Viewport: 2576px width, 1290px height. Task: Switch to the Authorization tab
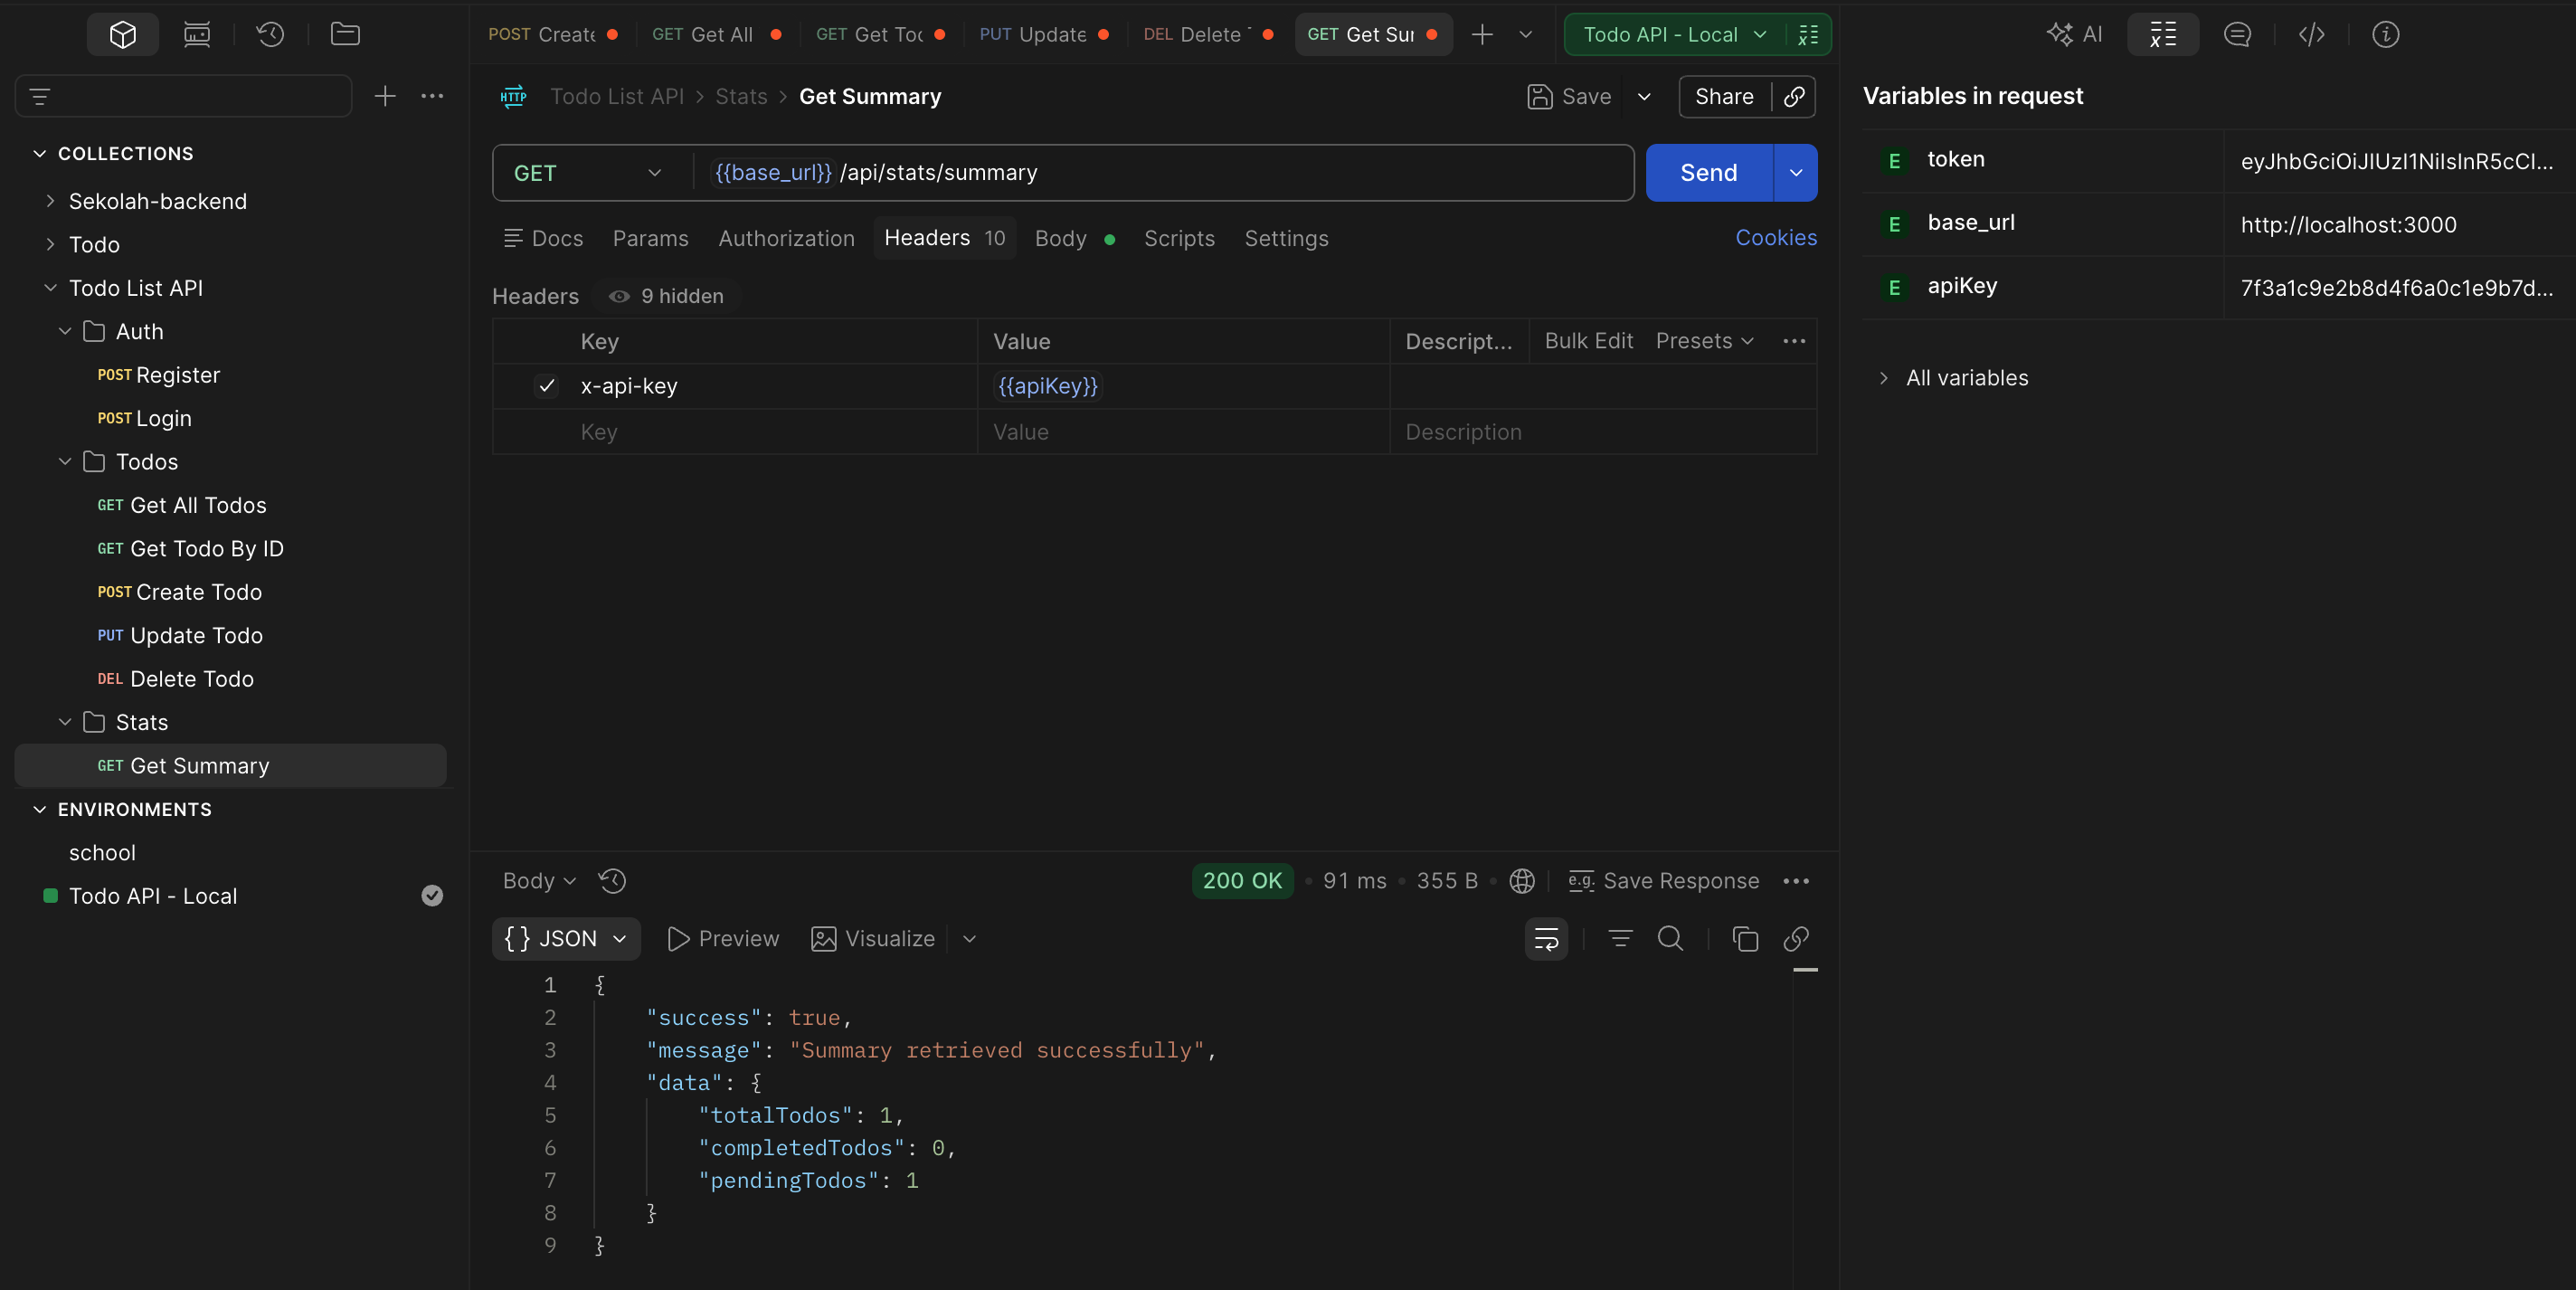coord(786,238)
